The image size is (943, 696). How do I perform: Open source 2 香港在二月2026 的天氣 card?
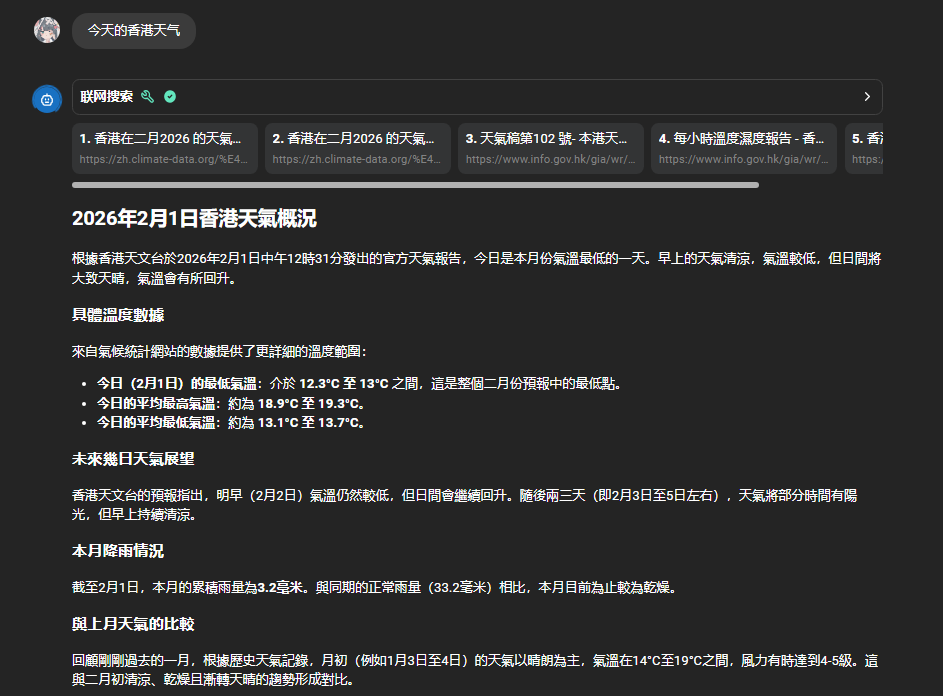click(x=358, y=149)
